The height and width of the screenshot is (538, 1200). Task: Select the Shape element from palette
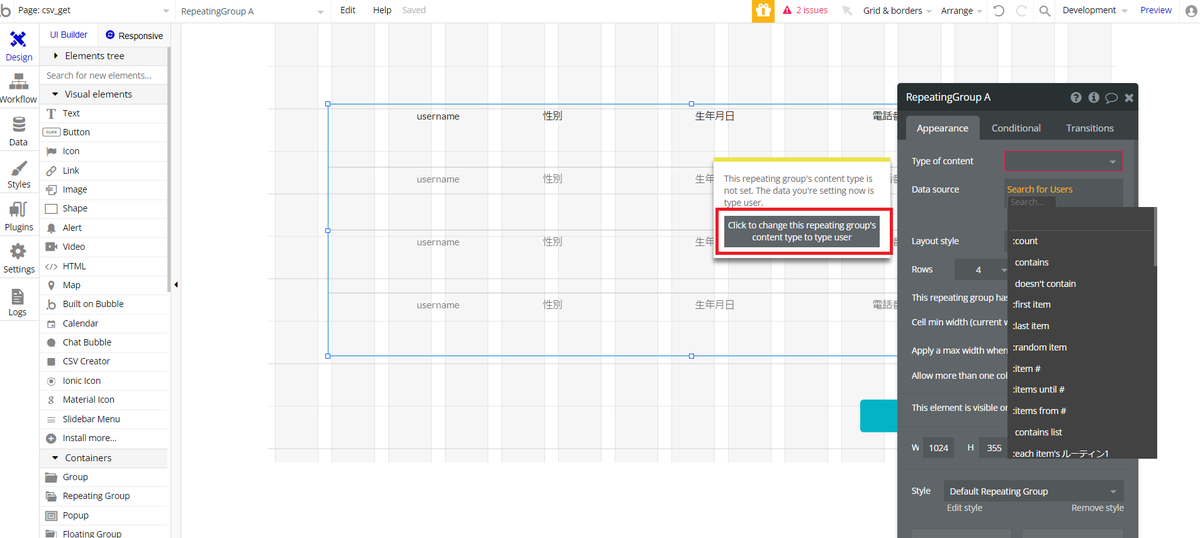(105, 208)
